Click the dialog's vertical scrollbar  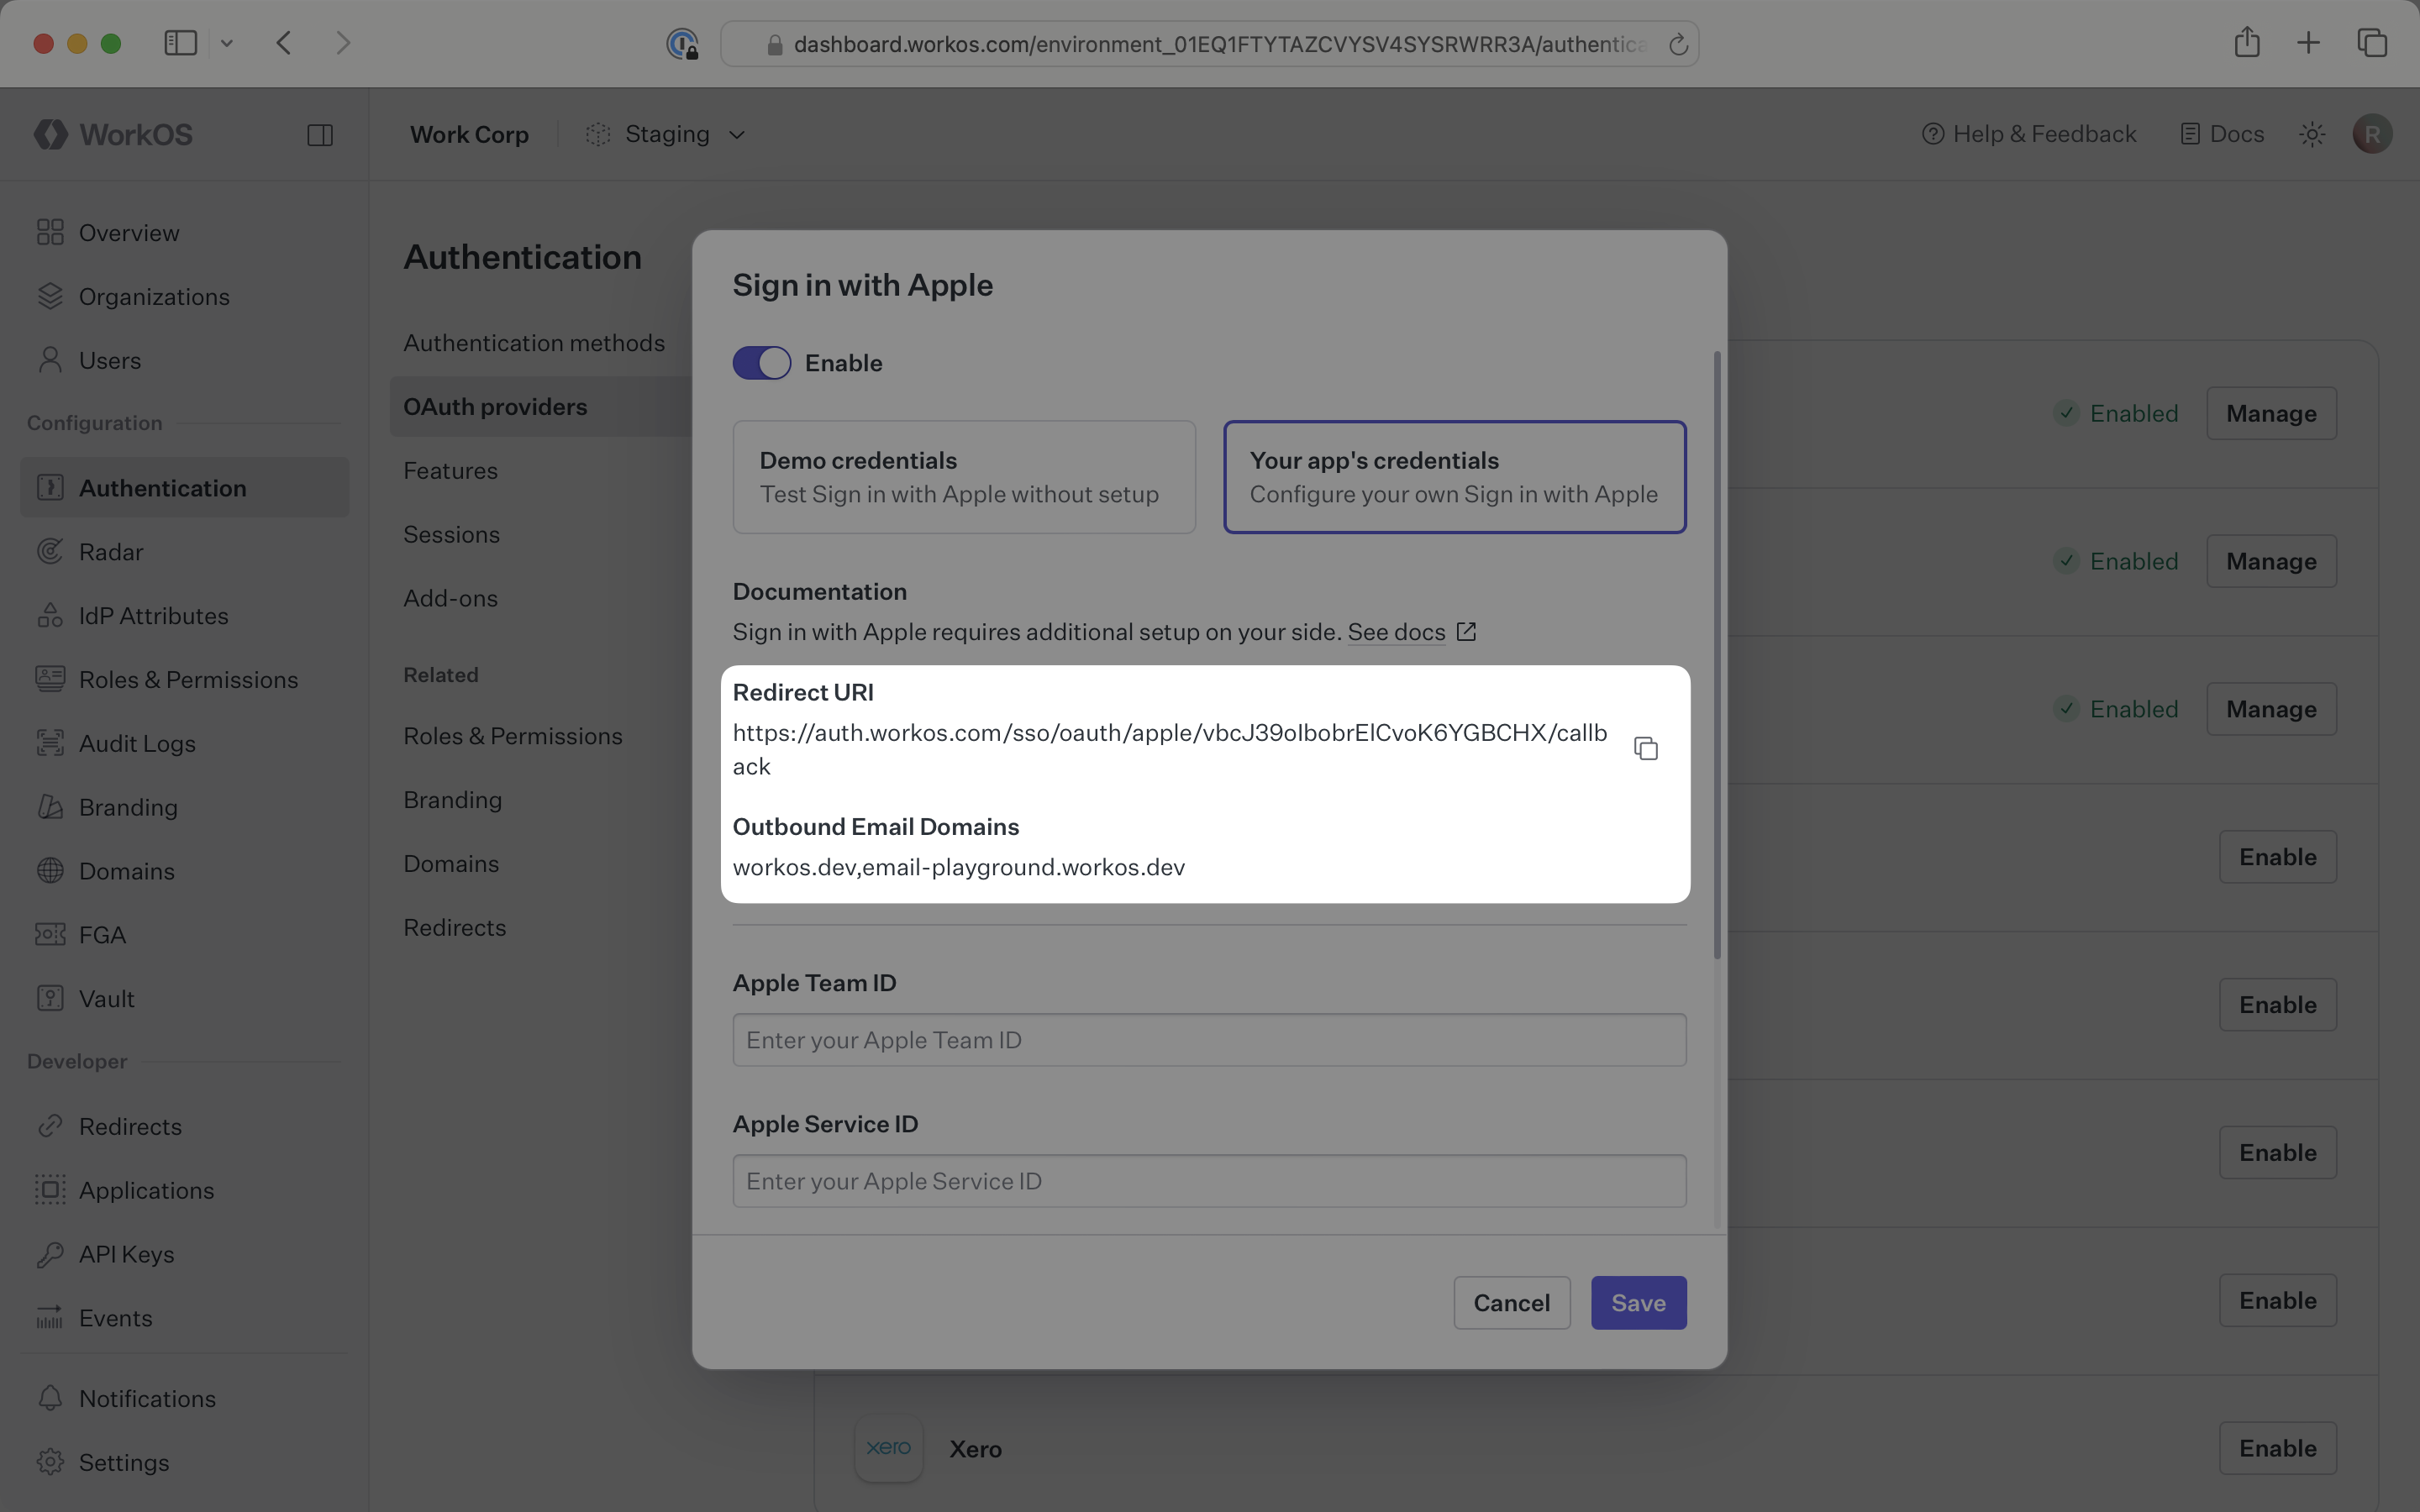click(1717, 655)
